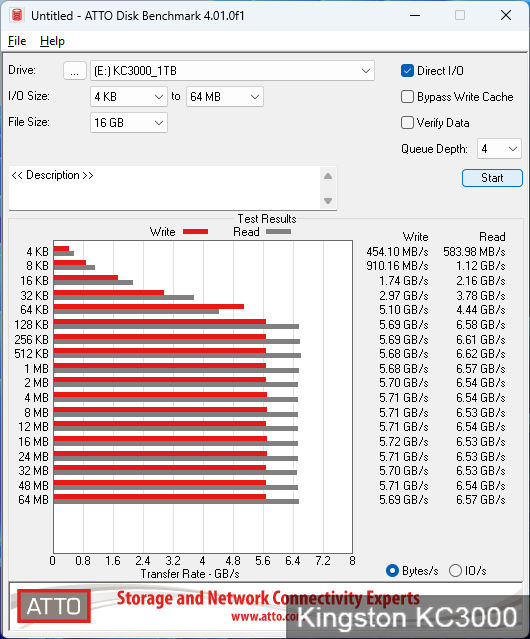
Task: Click the gray read bar for 512 KB
Action: [177, 355]
